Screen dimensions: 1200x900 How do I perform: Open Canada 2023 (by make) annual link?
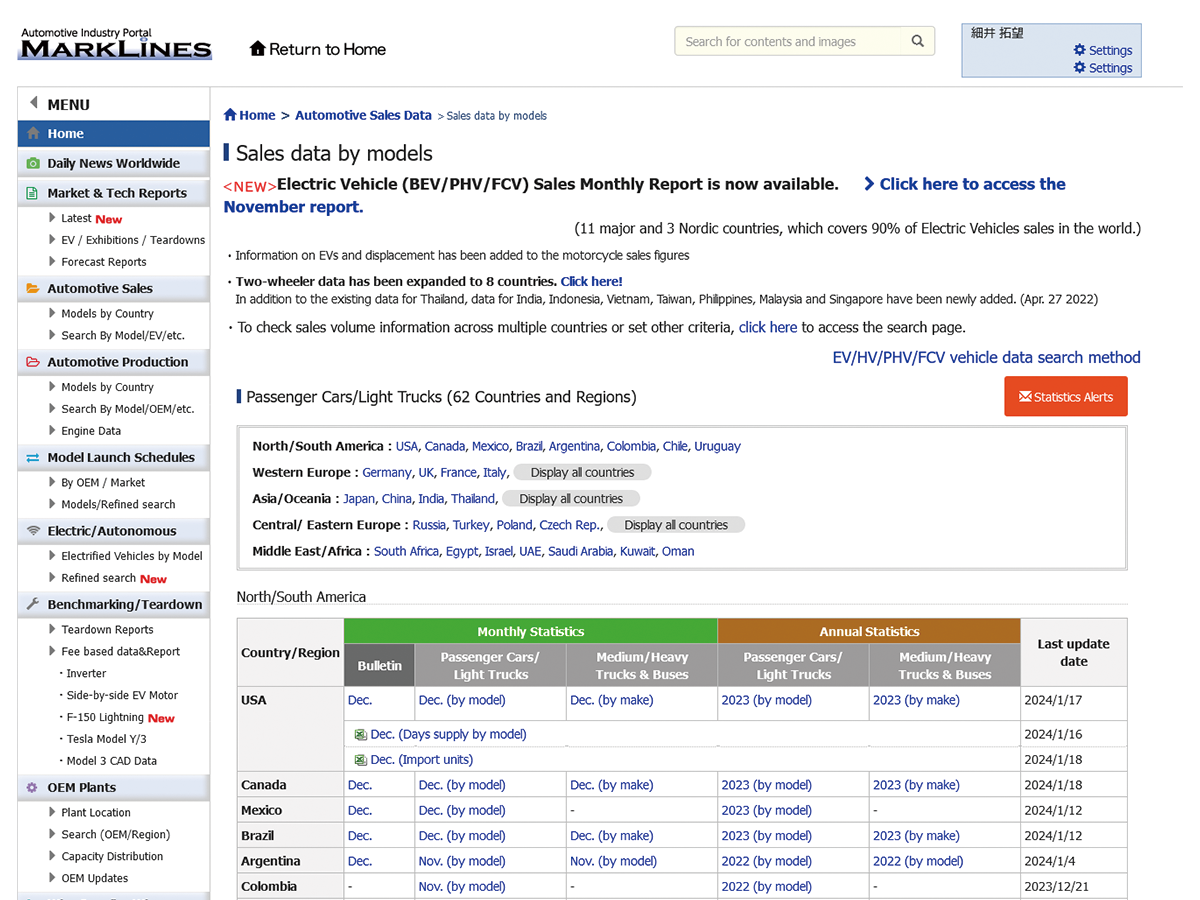pyautogui.click(x=916, y=785)
